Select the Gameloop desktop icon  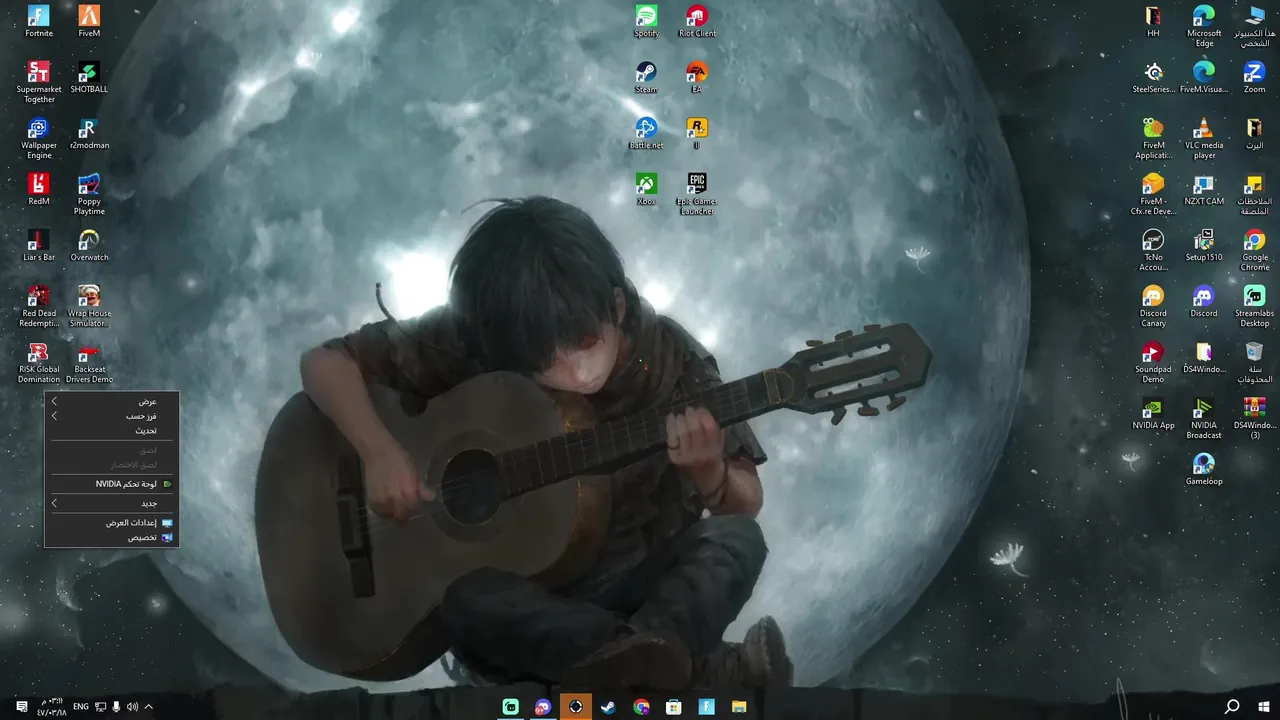tap(1204, 469)
